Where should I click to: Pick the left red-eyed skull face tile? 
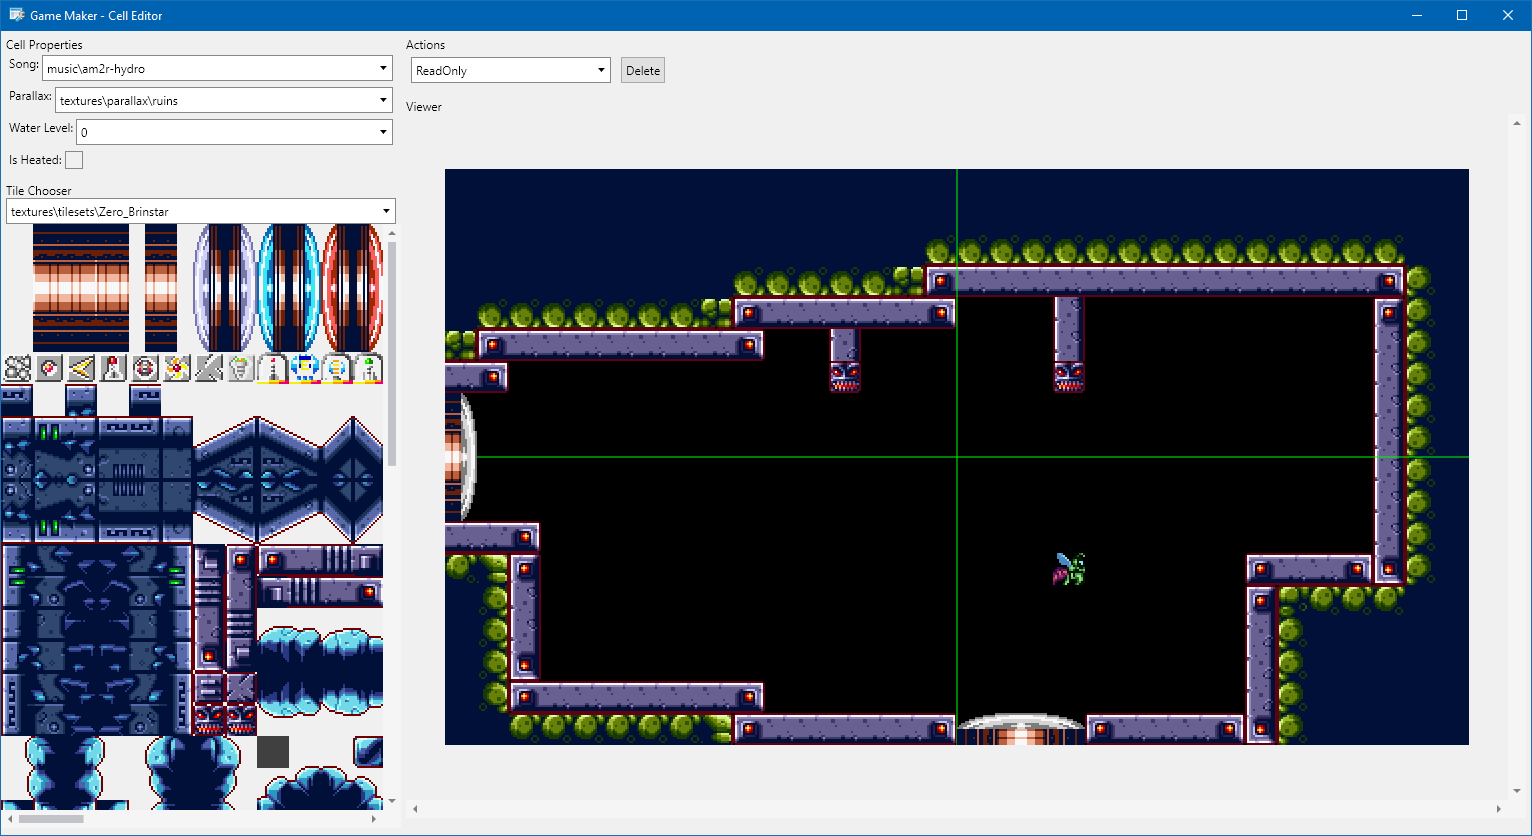click(209, 720)
